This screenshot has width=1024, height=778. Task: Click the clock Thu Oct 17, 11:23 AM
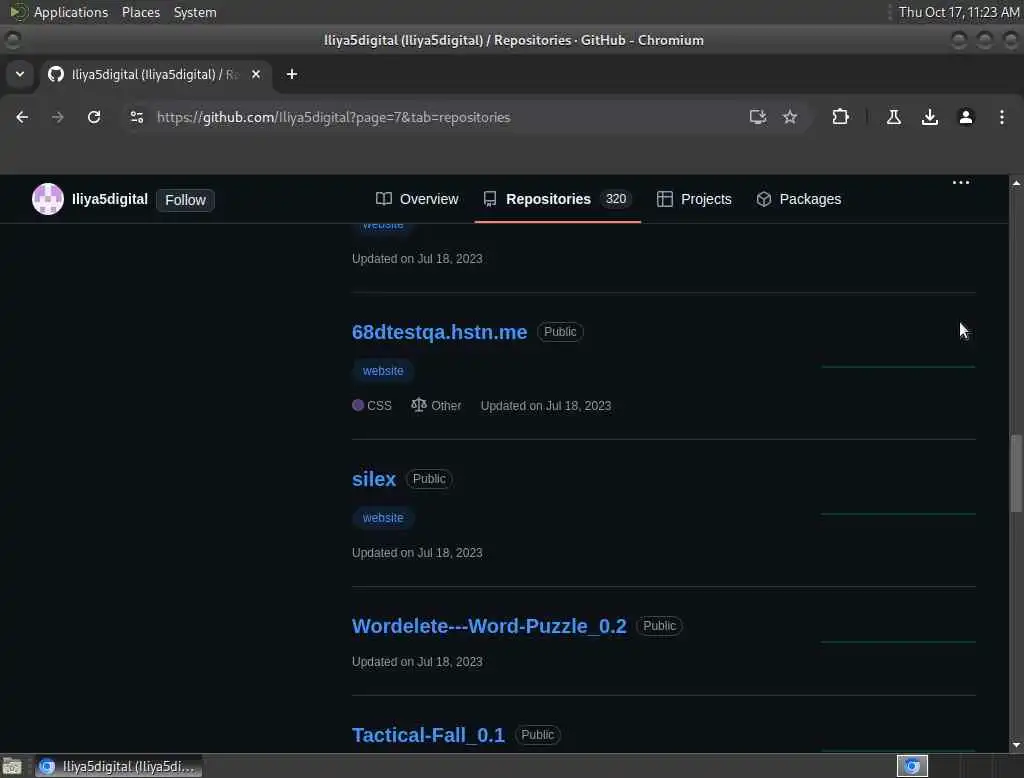(959, 12)
